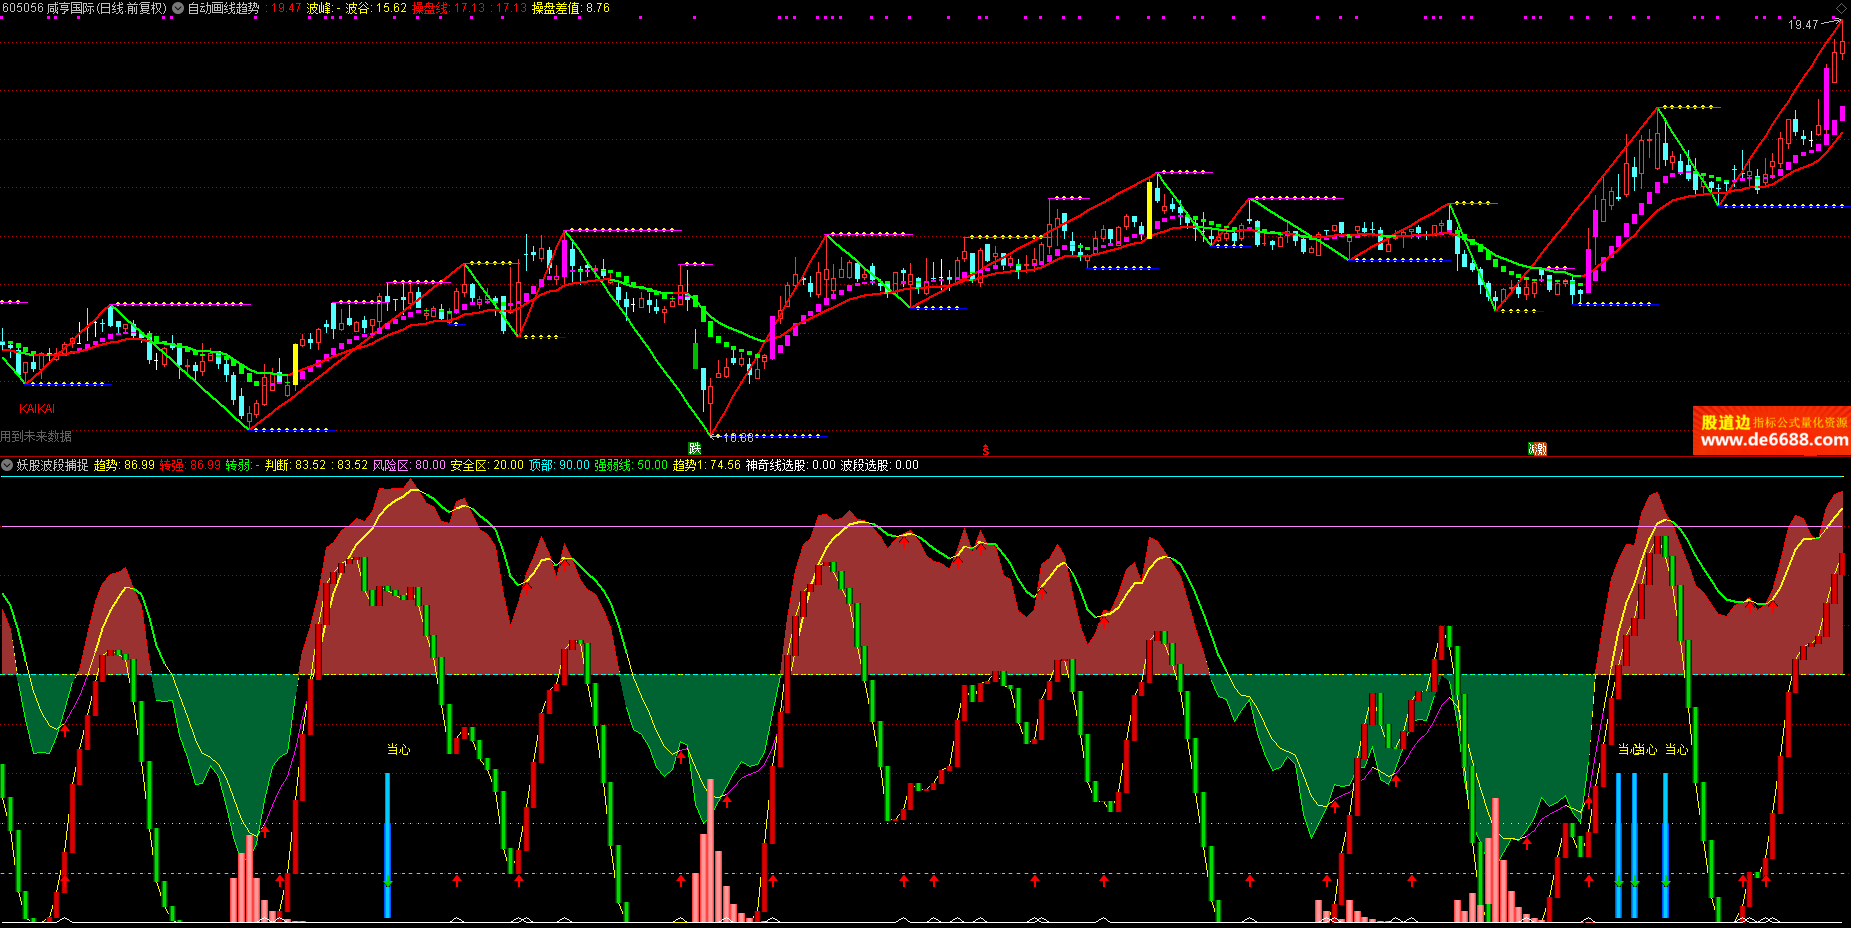Open the 自动画线趋势 indicator dropdown
Viewport: 1851px width, 928px height.
pyautogui.click(x=178, y=8)
